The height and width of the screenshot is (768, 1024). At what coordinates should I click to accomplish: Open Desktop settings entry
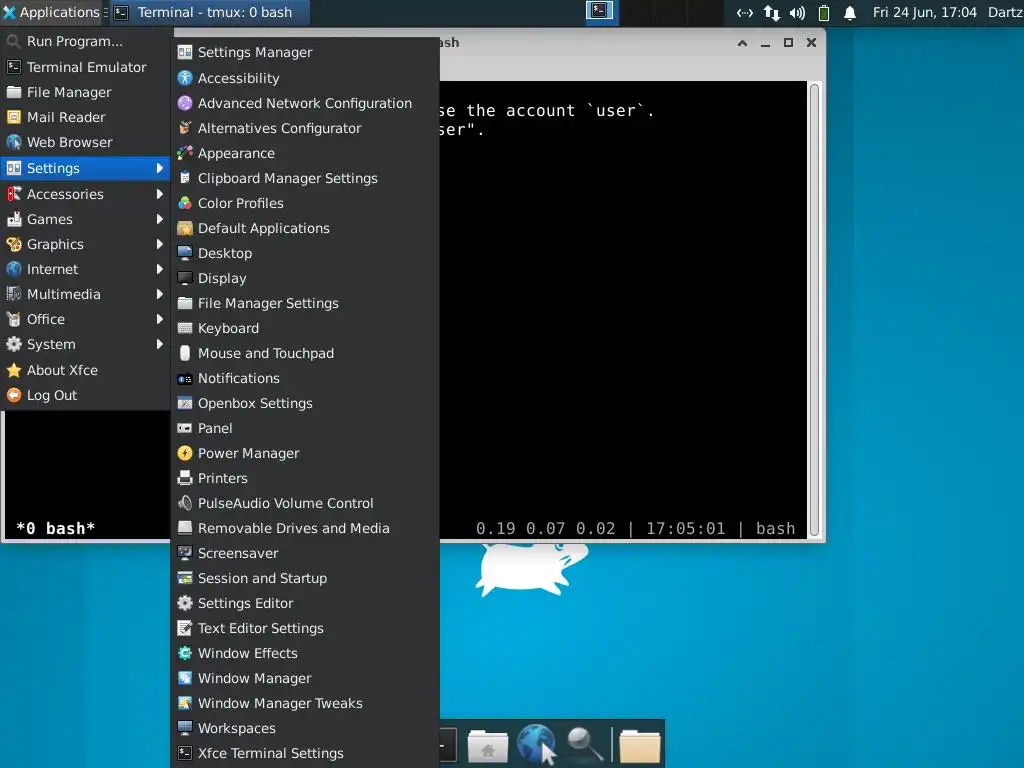point(305,253)
